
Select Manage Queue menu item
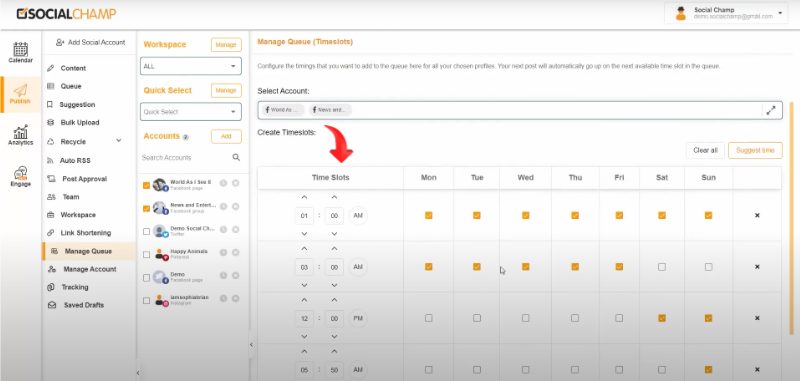click(89, 251)
